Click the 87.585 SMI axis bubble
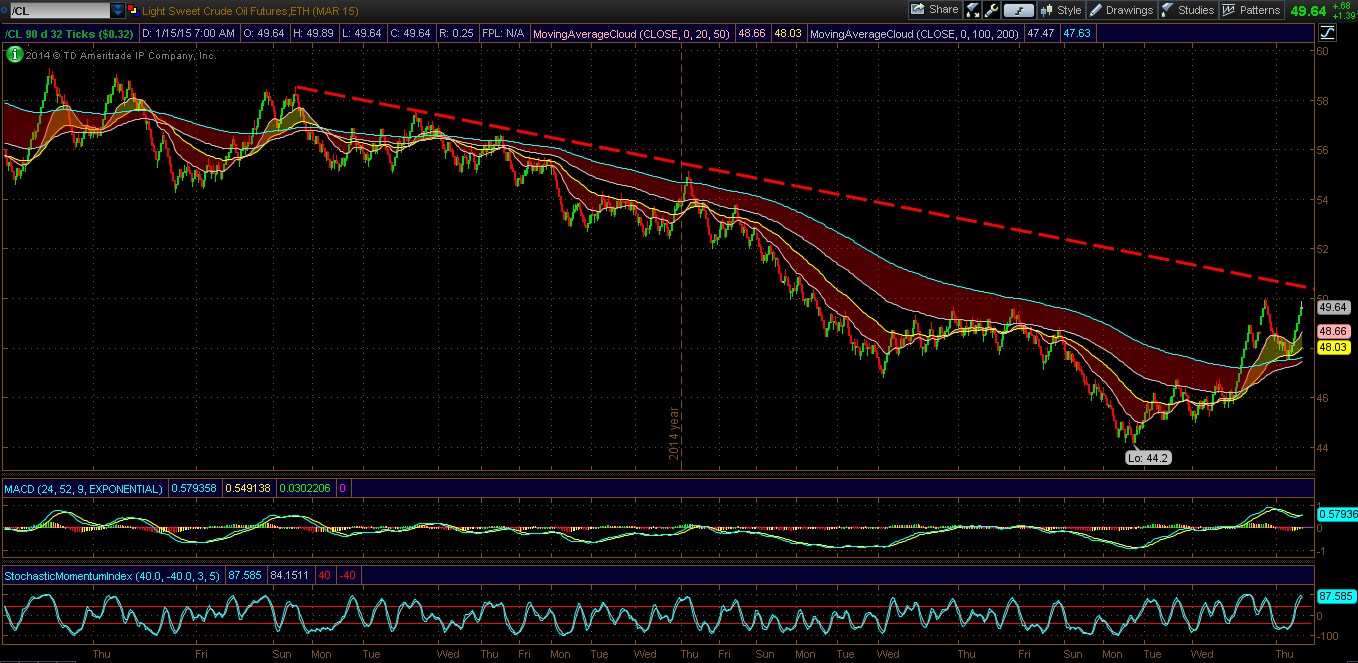 click(1335, 596)
